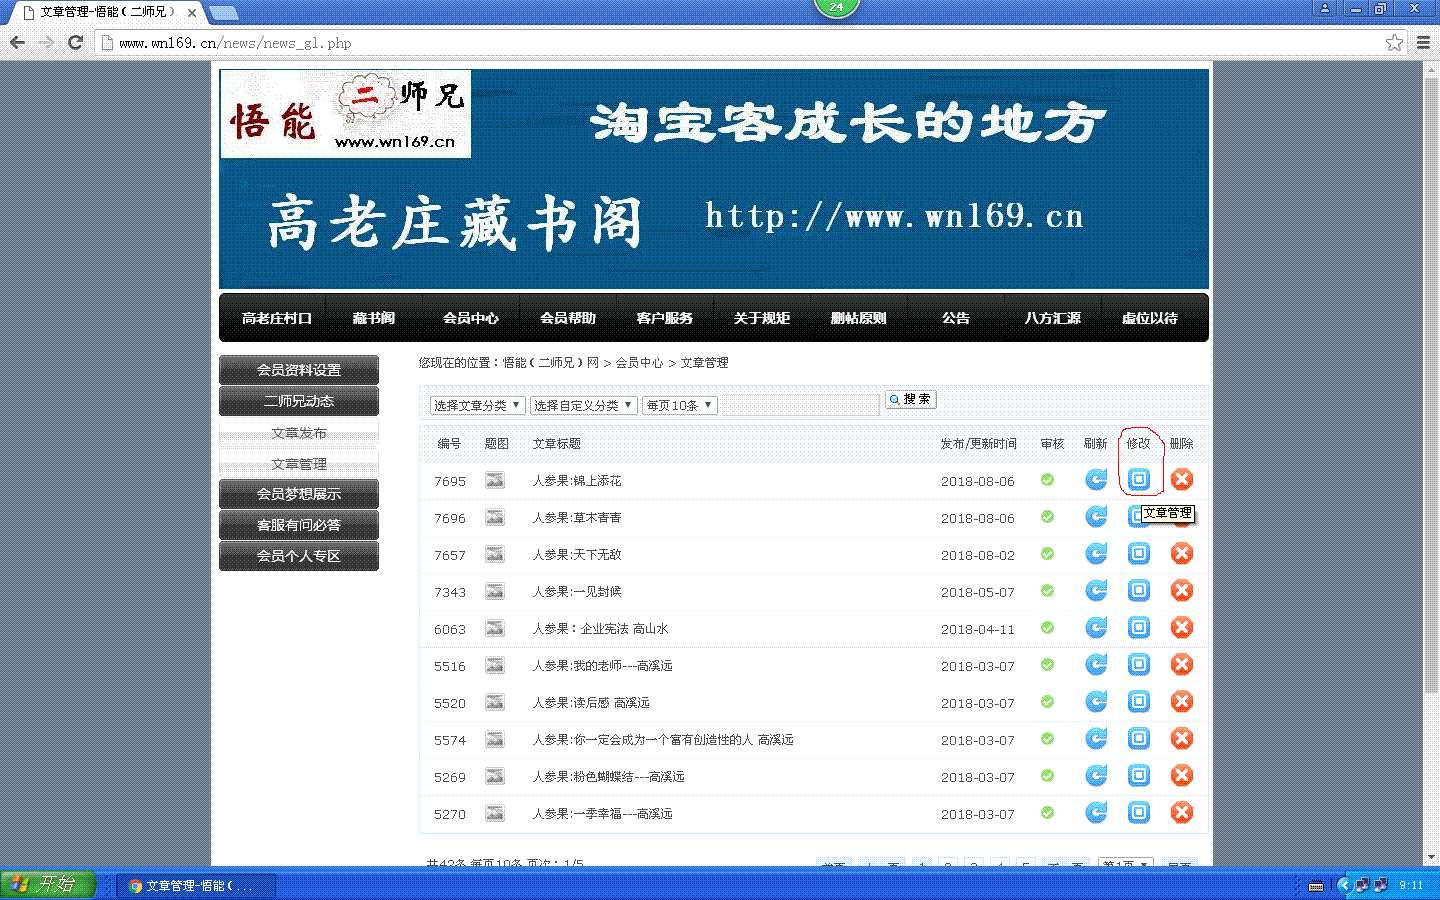This screenshot has width=1440, height=900.
Task: Expand the 选择自定义分类 dropdown
Action: (x=583, y=405)
